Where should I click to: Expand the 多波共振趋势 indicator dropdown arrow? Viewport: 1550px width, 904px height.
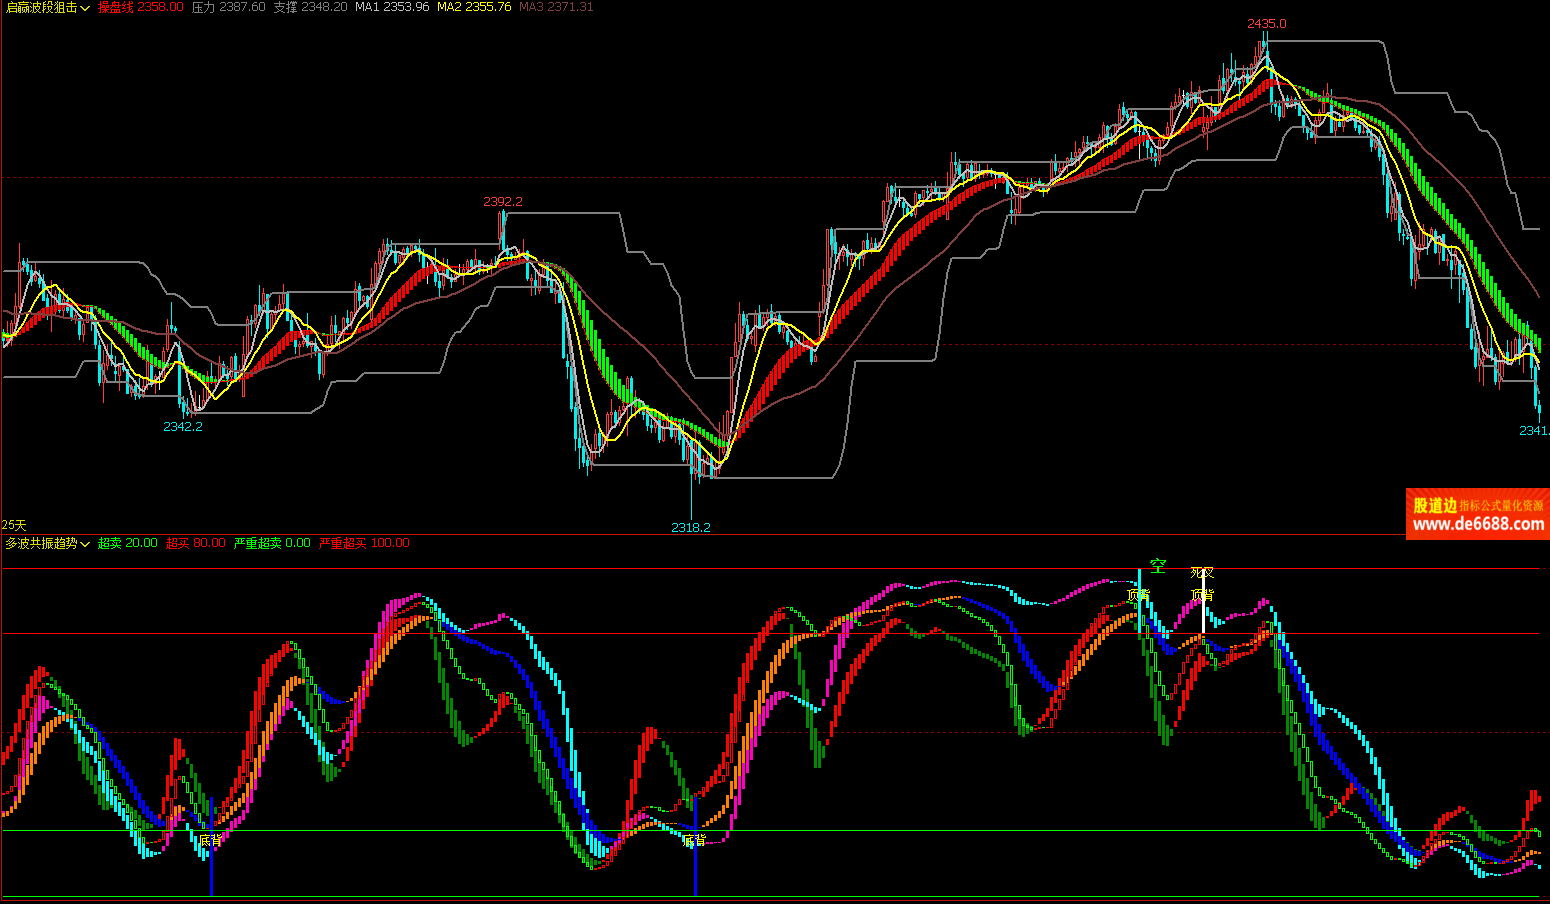pyautogui.click(x=85, y=544)
